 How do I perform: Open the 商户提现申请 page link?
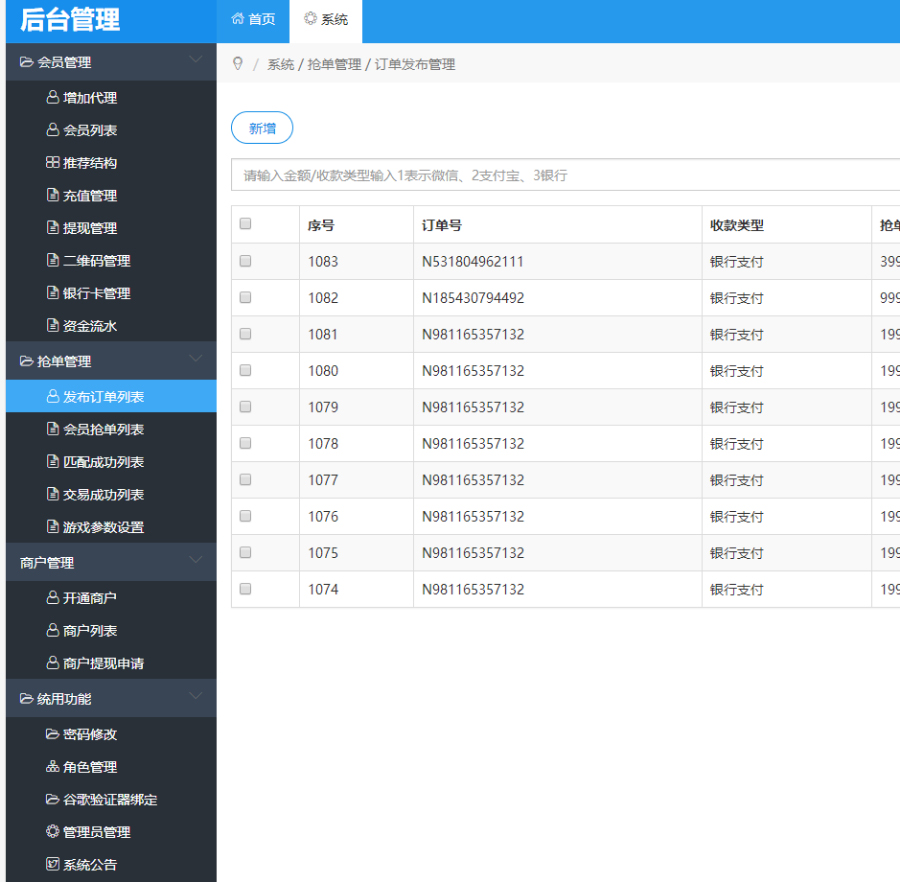coord(103,663)
